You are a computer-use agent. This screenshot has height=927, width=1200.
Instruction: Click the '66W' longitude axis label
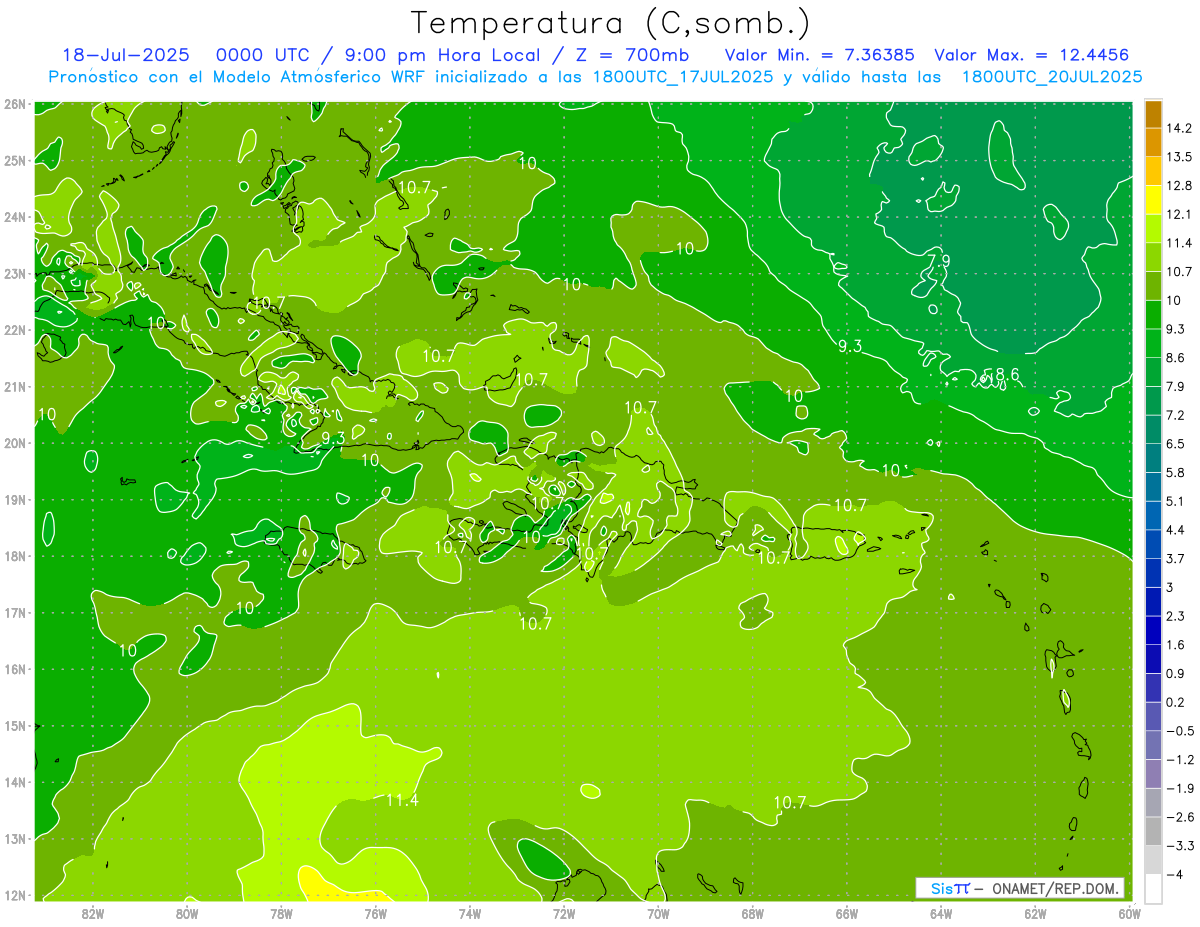tap(846, 913)
